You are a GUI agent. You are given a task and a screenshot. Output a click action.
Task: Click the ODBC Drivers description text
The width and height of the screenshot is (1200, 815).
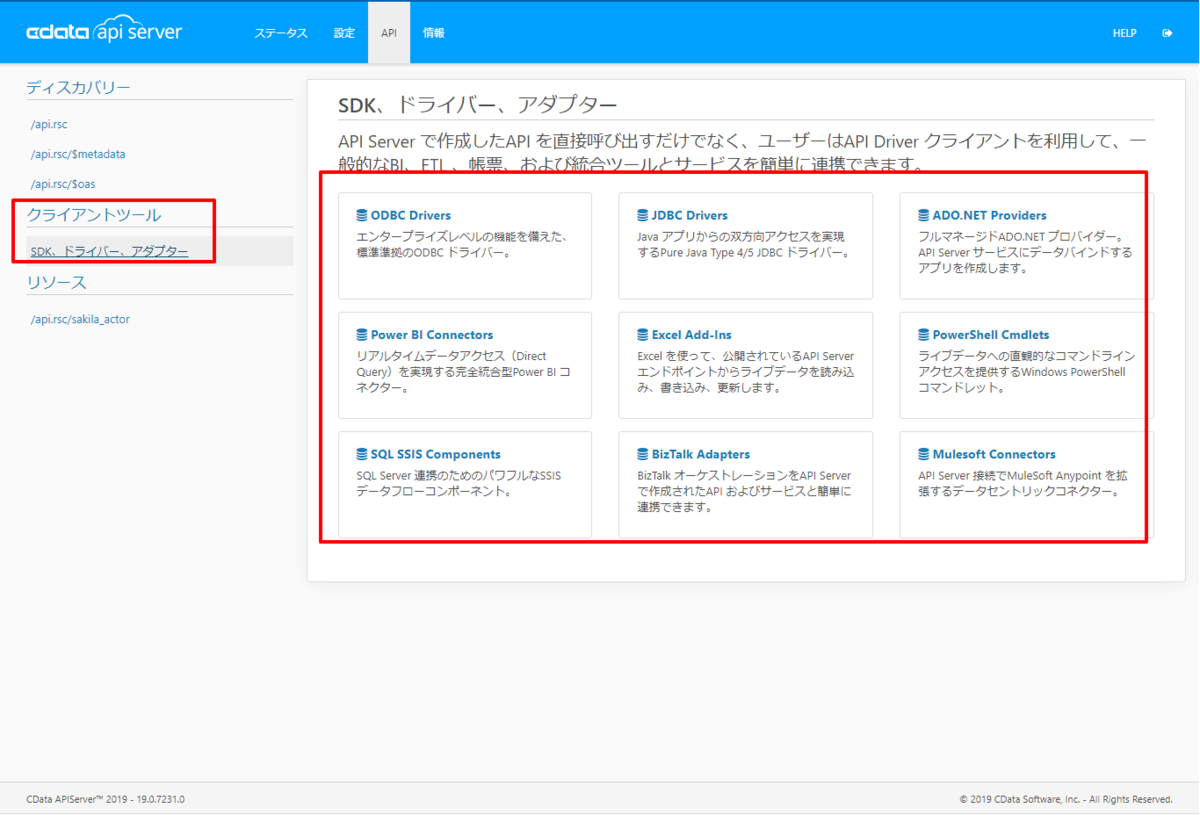pyautogui.click(x=462, y=245)
